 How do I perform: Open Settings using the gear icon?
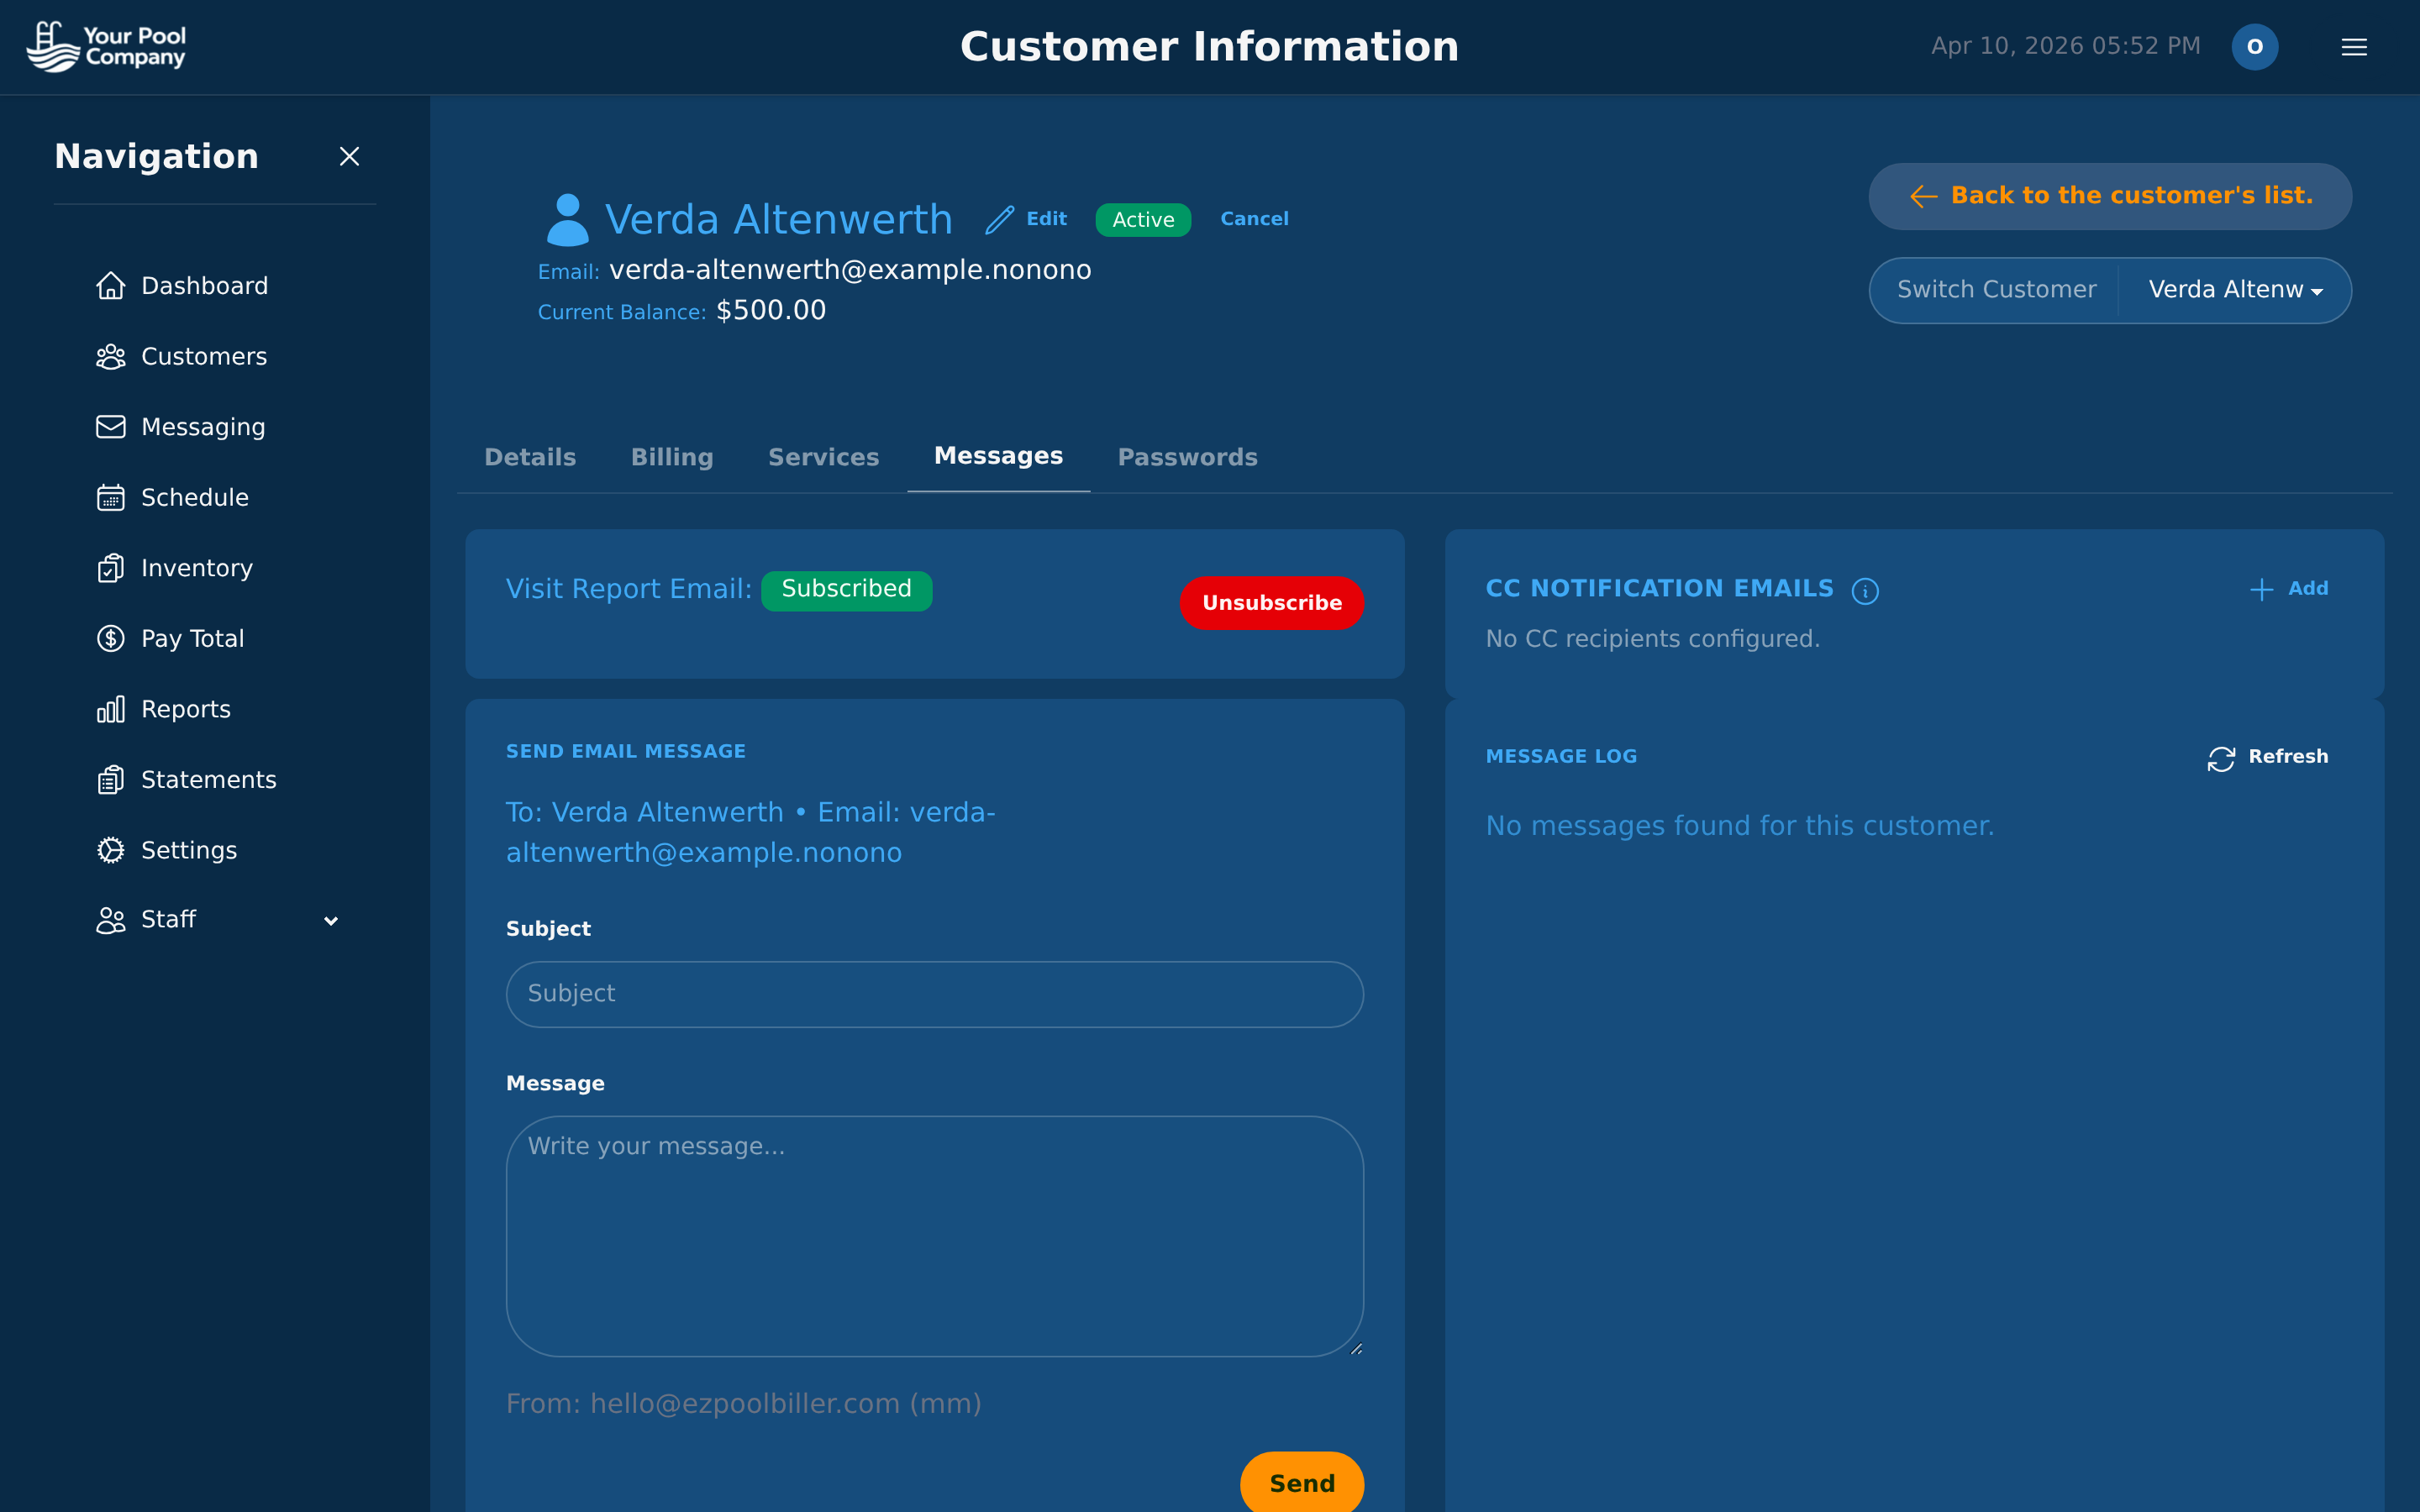[111, 850]
